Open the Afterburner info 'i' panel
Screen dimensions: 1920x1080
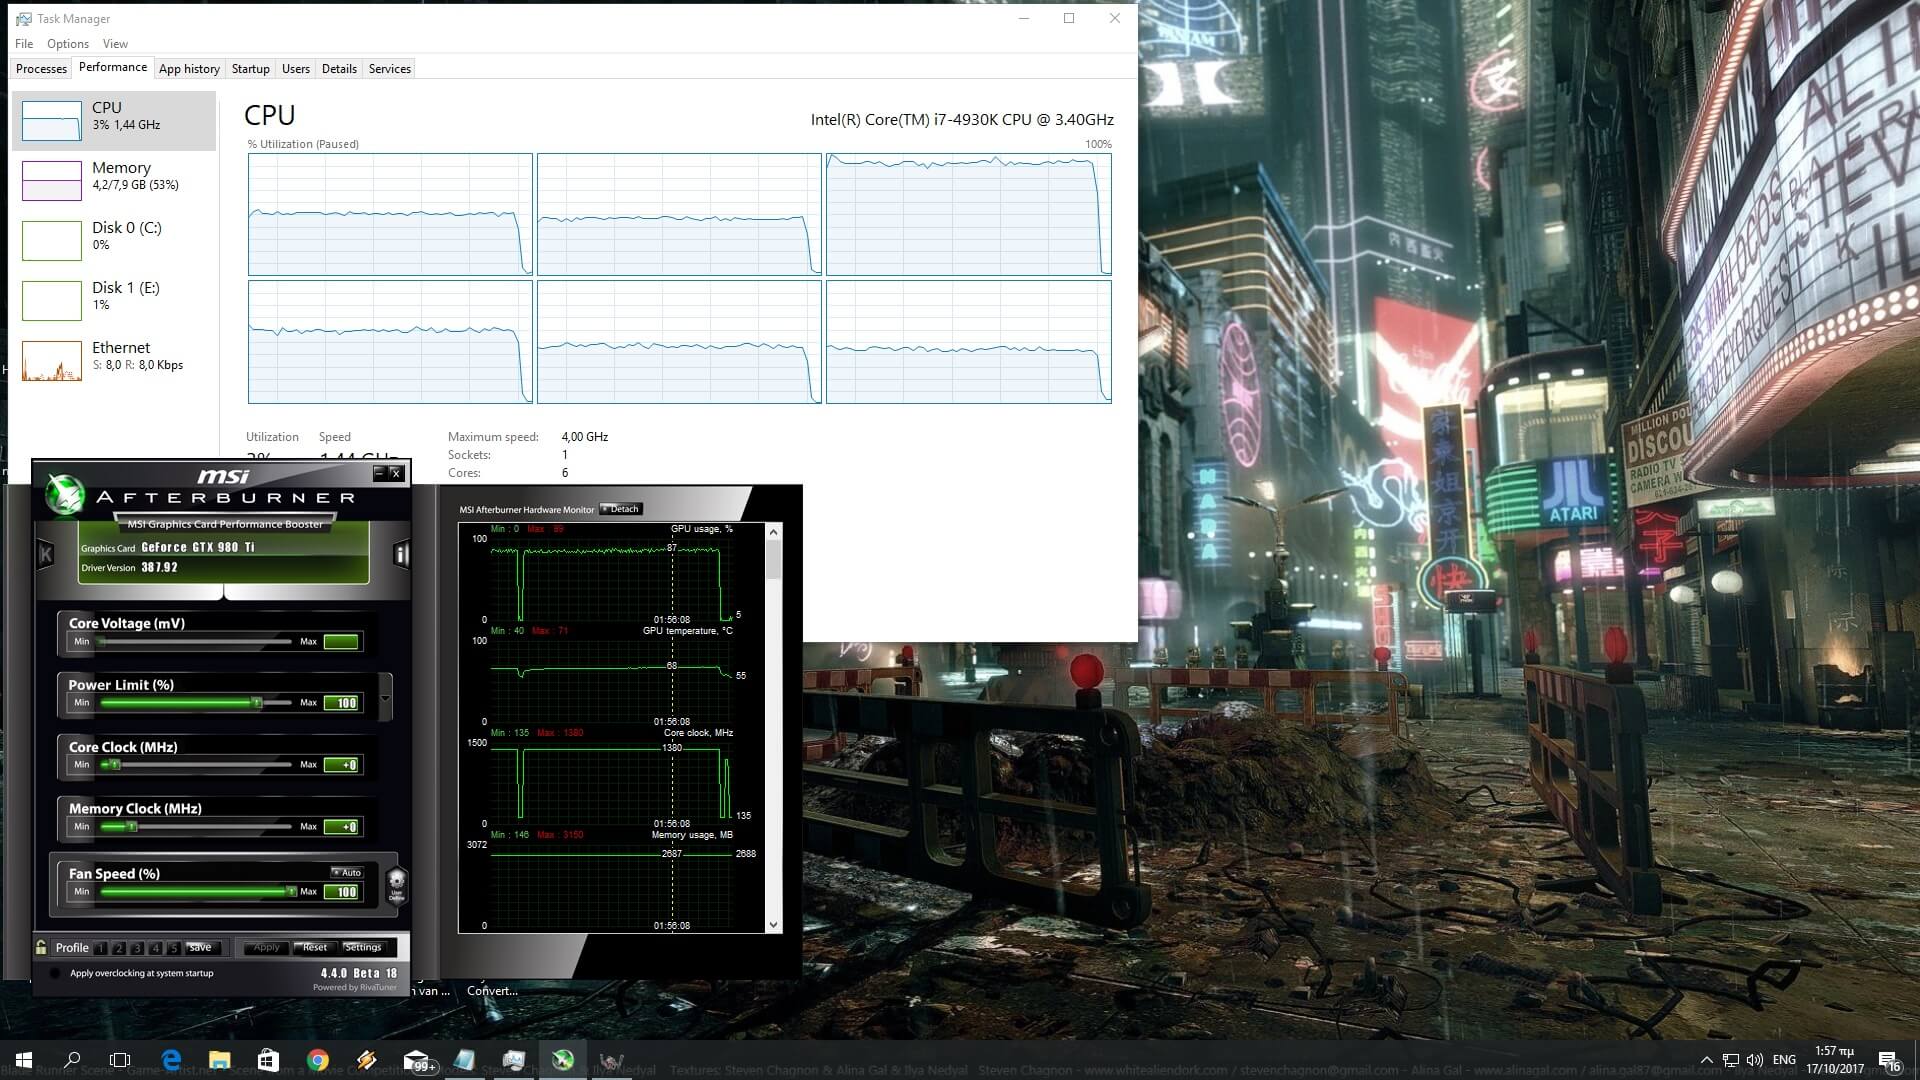[401, 554]
